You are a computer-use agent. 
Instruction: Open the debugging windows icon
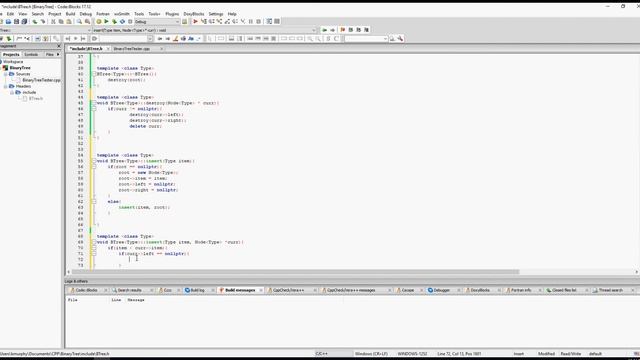(269, 21)
